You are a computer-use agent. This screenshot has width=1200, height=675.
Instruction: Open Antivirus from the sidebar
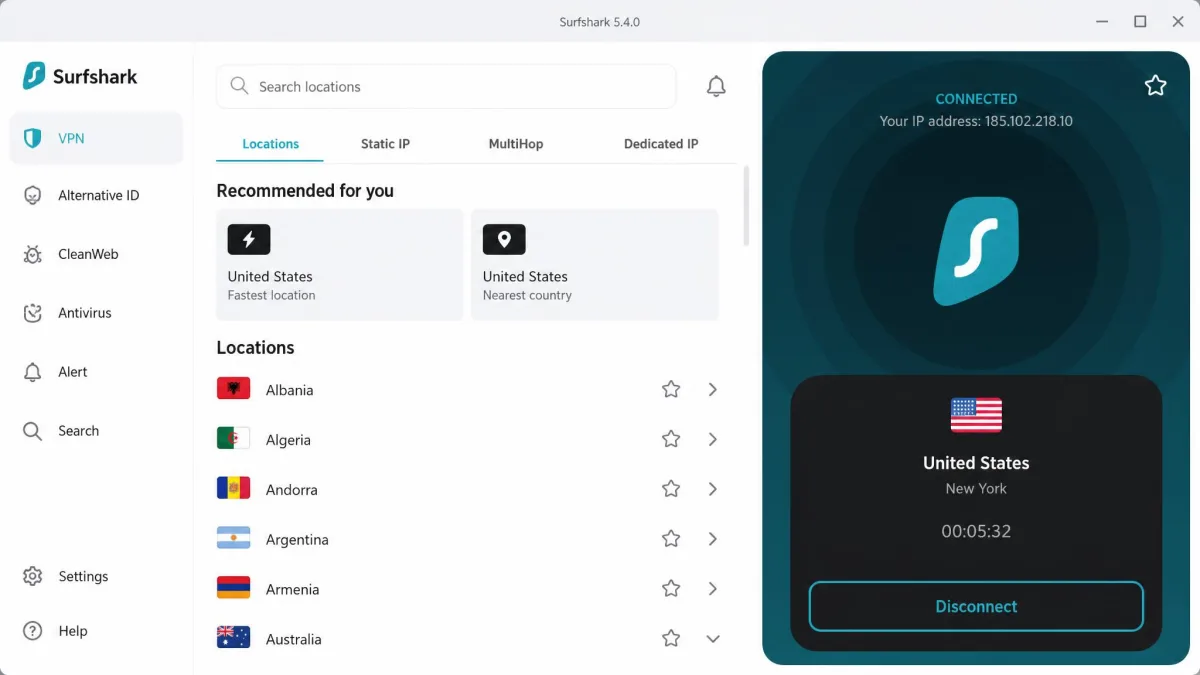[x=96, y=313]
